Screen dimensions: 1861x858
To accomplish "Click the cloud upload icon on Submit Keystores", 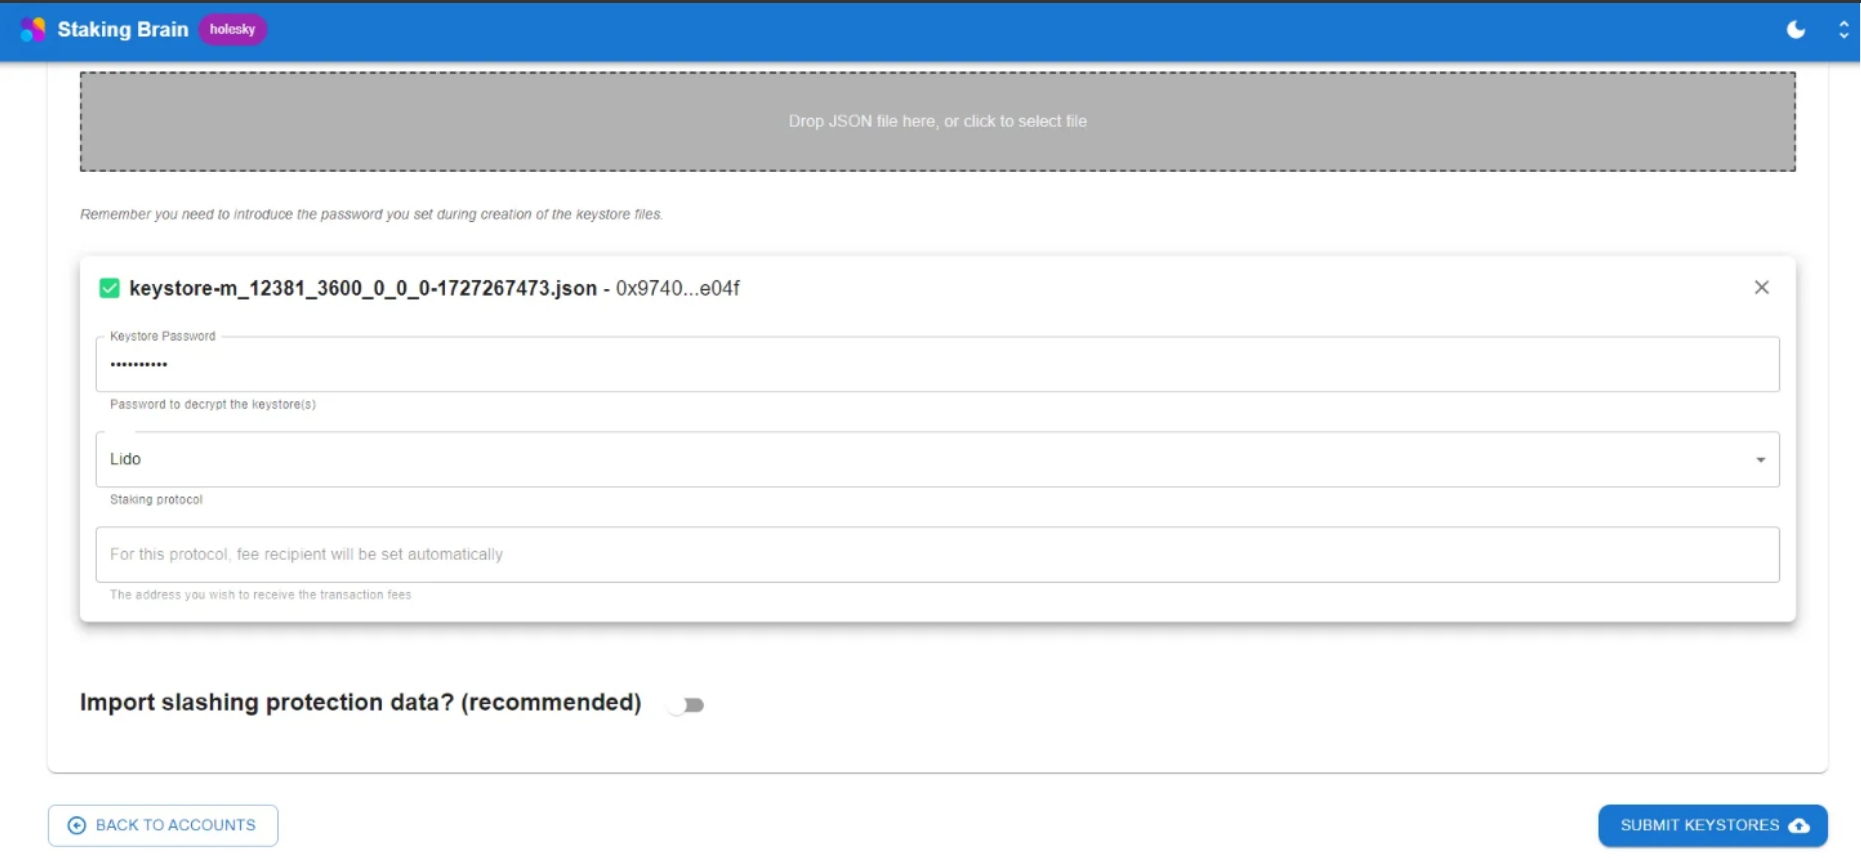I will point(1799,826).
